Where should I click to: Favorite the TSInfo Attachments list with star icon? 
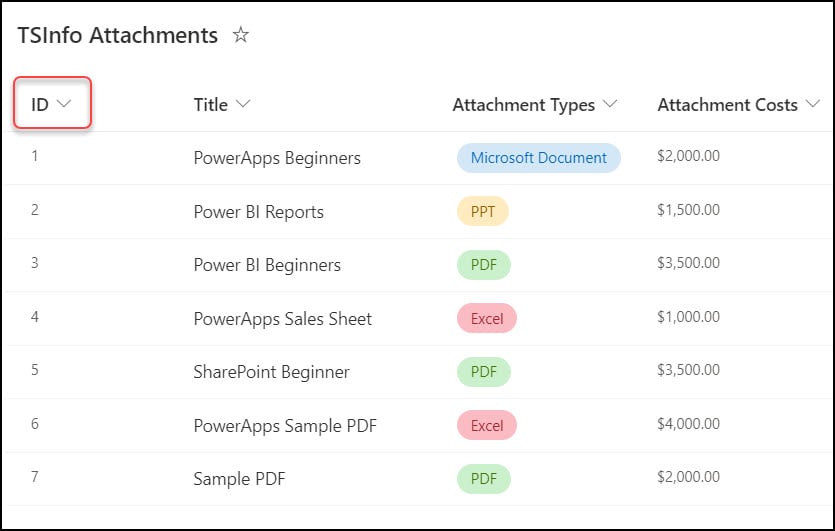241,35
